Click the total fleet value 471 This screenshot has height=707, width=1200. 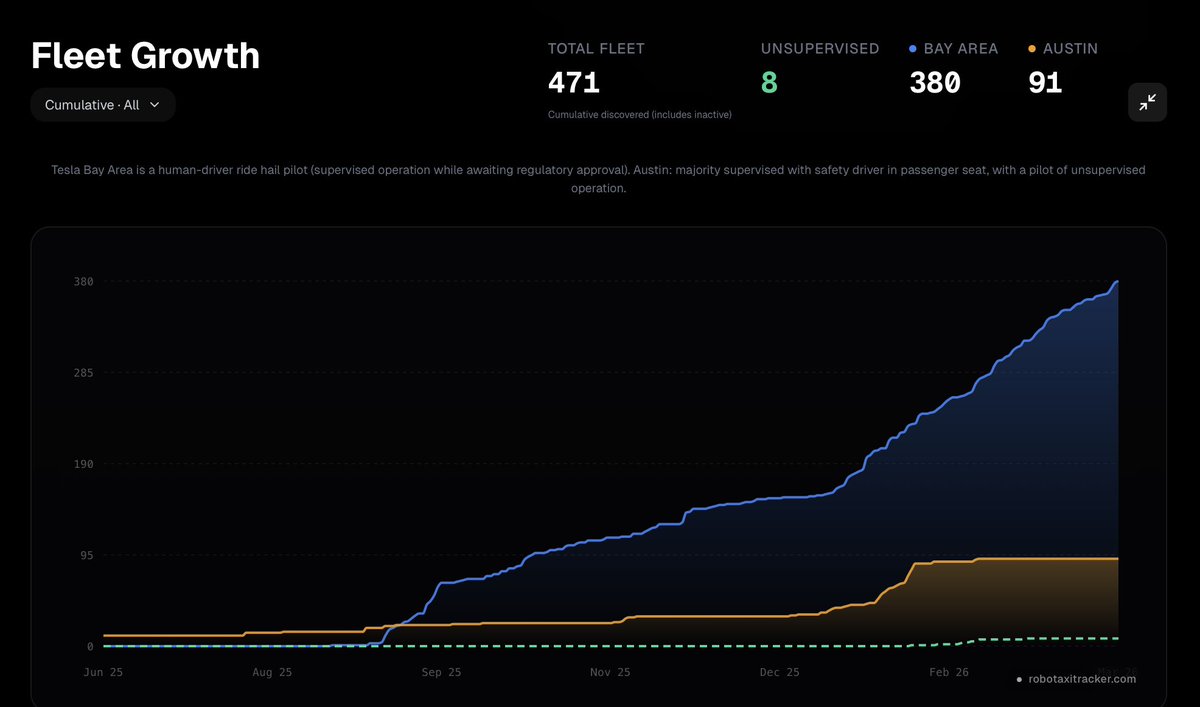click(573, 83)
